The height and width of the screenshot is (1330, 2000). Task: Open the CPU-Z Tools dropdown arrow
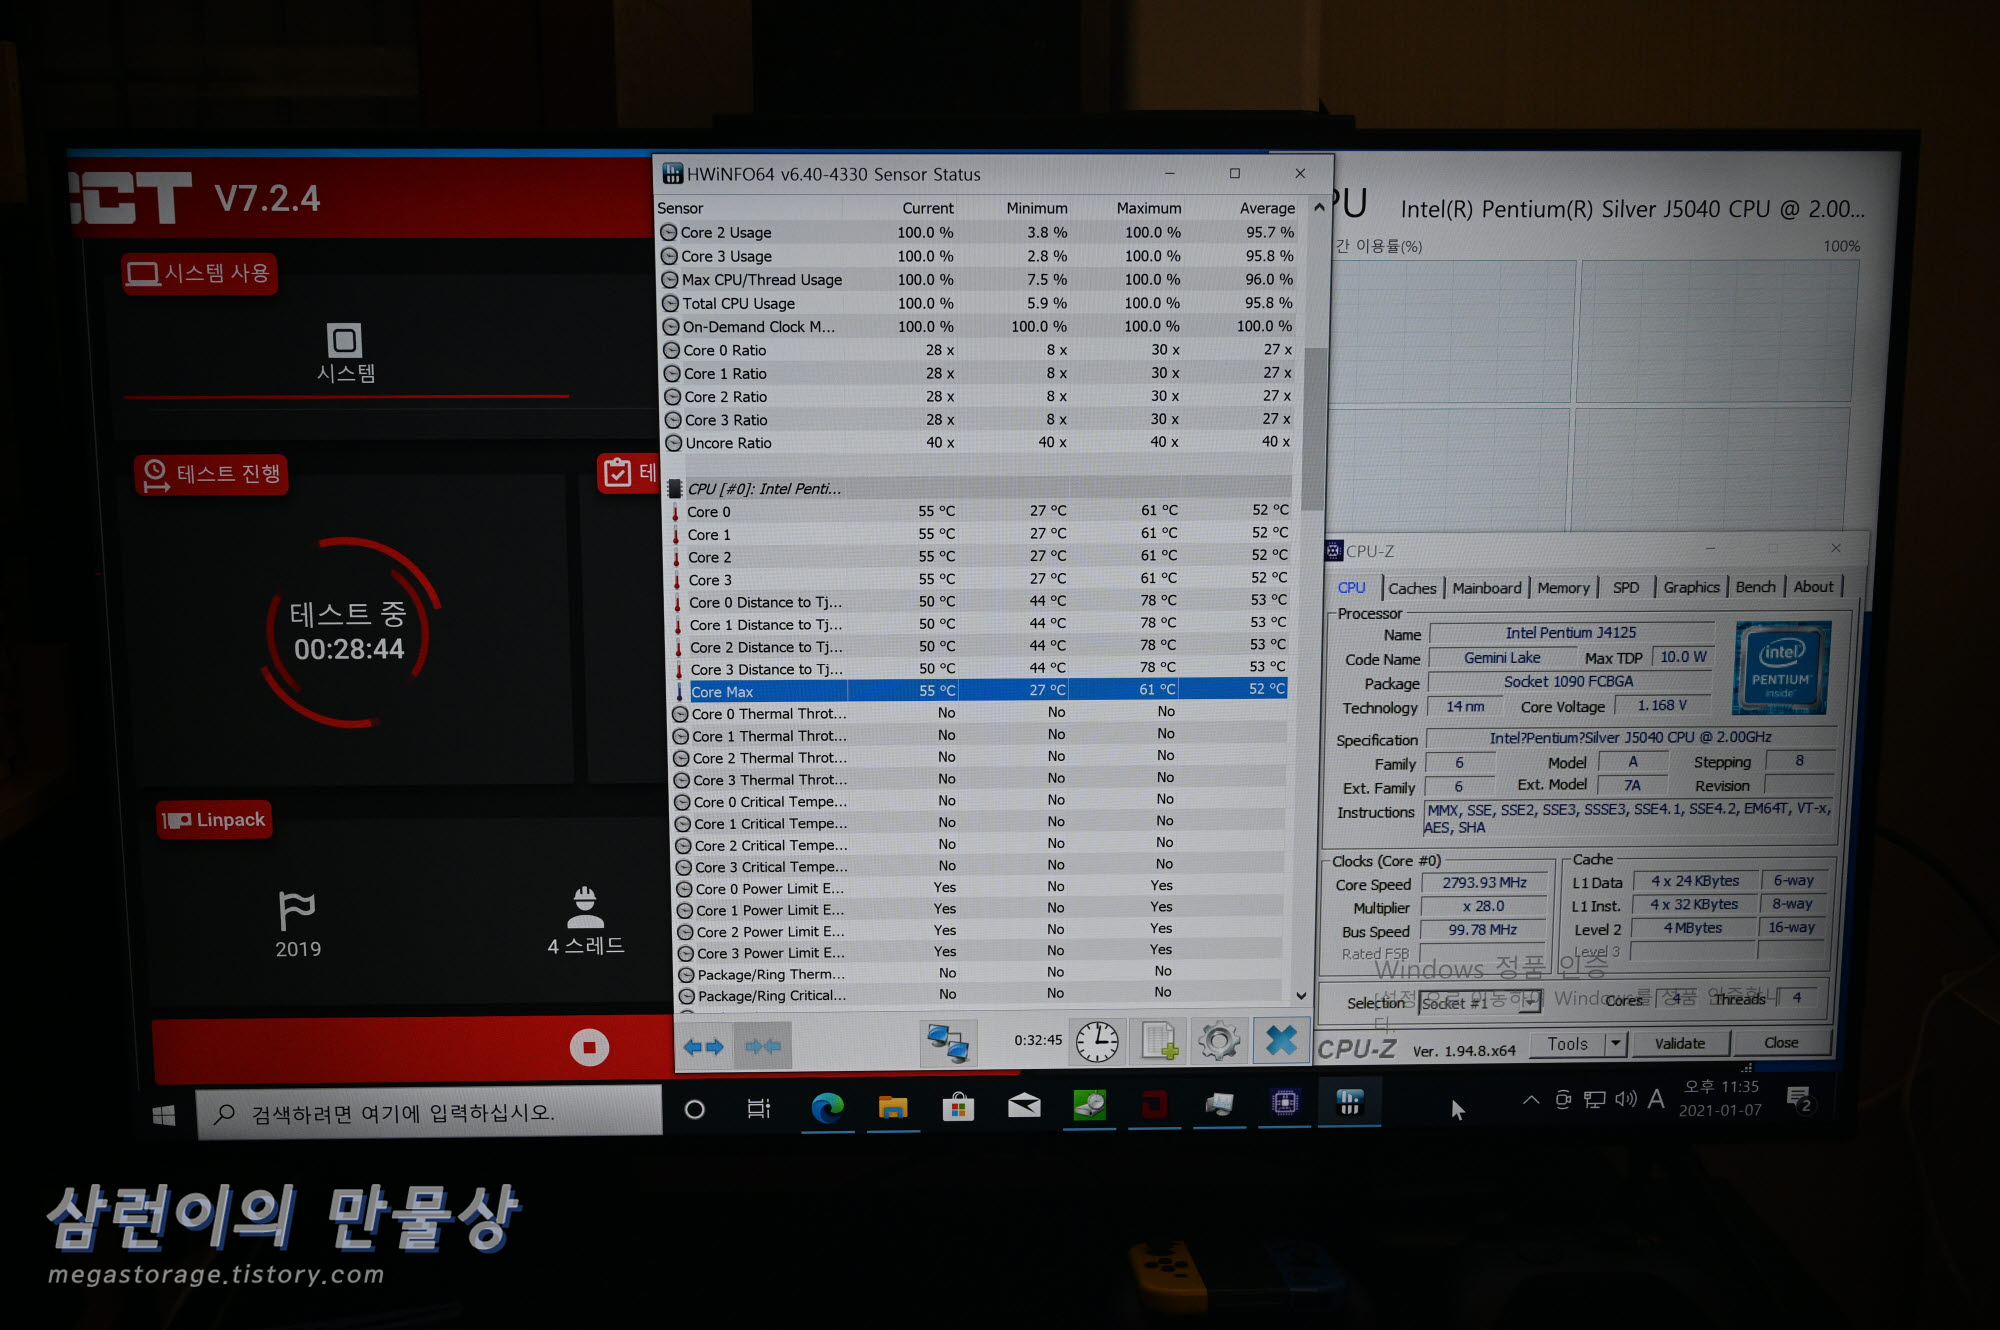(1614, 1043)
